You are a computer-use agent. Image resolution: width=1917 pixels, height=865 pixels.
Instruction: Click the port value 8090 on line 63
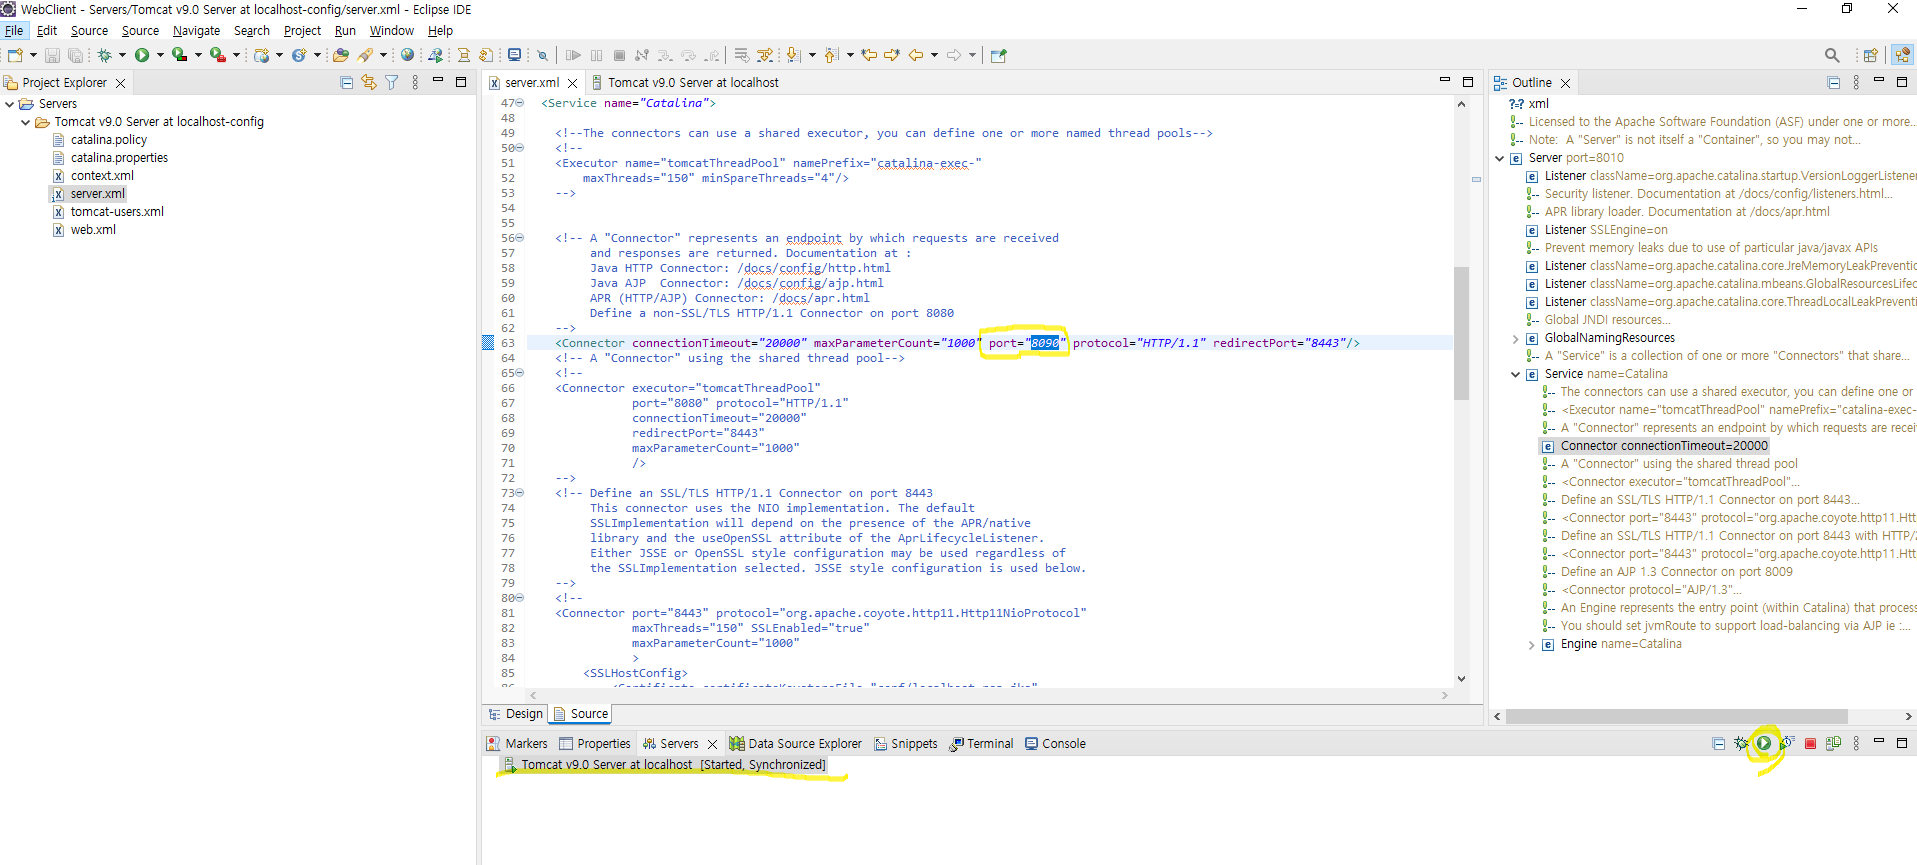(1045, 343)
